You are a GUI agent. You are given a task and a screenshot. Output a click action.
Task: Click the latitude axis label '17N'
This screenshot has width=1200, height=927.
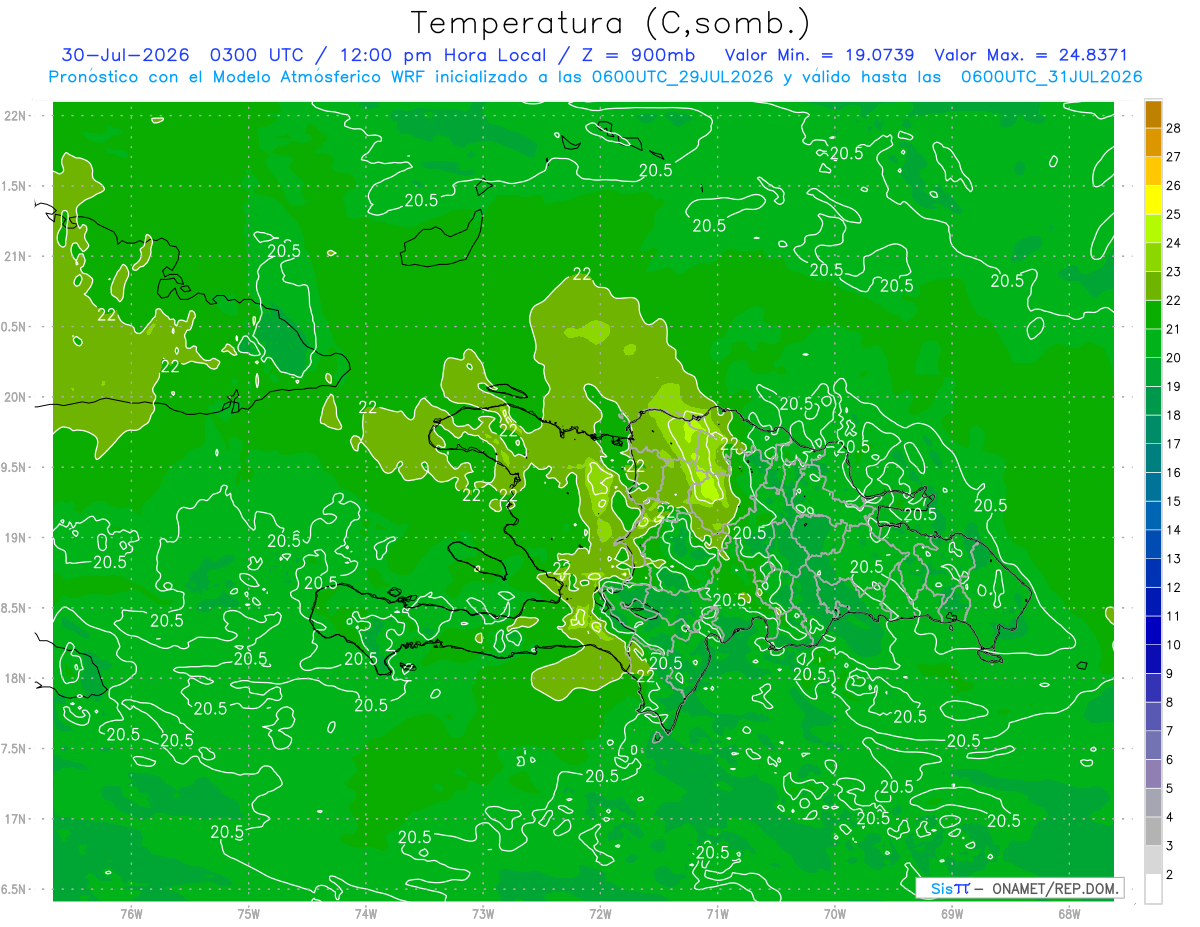point(16,820)
